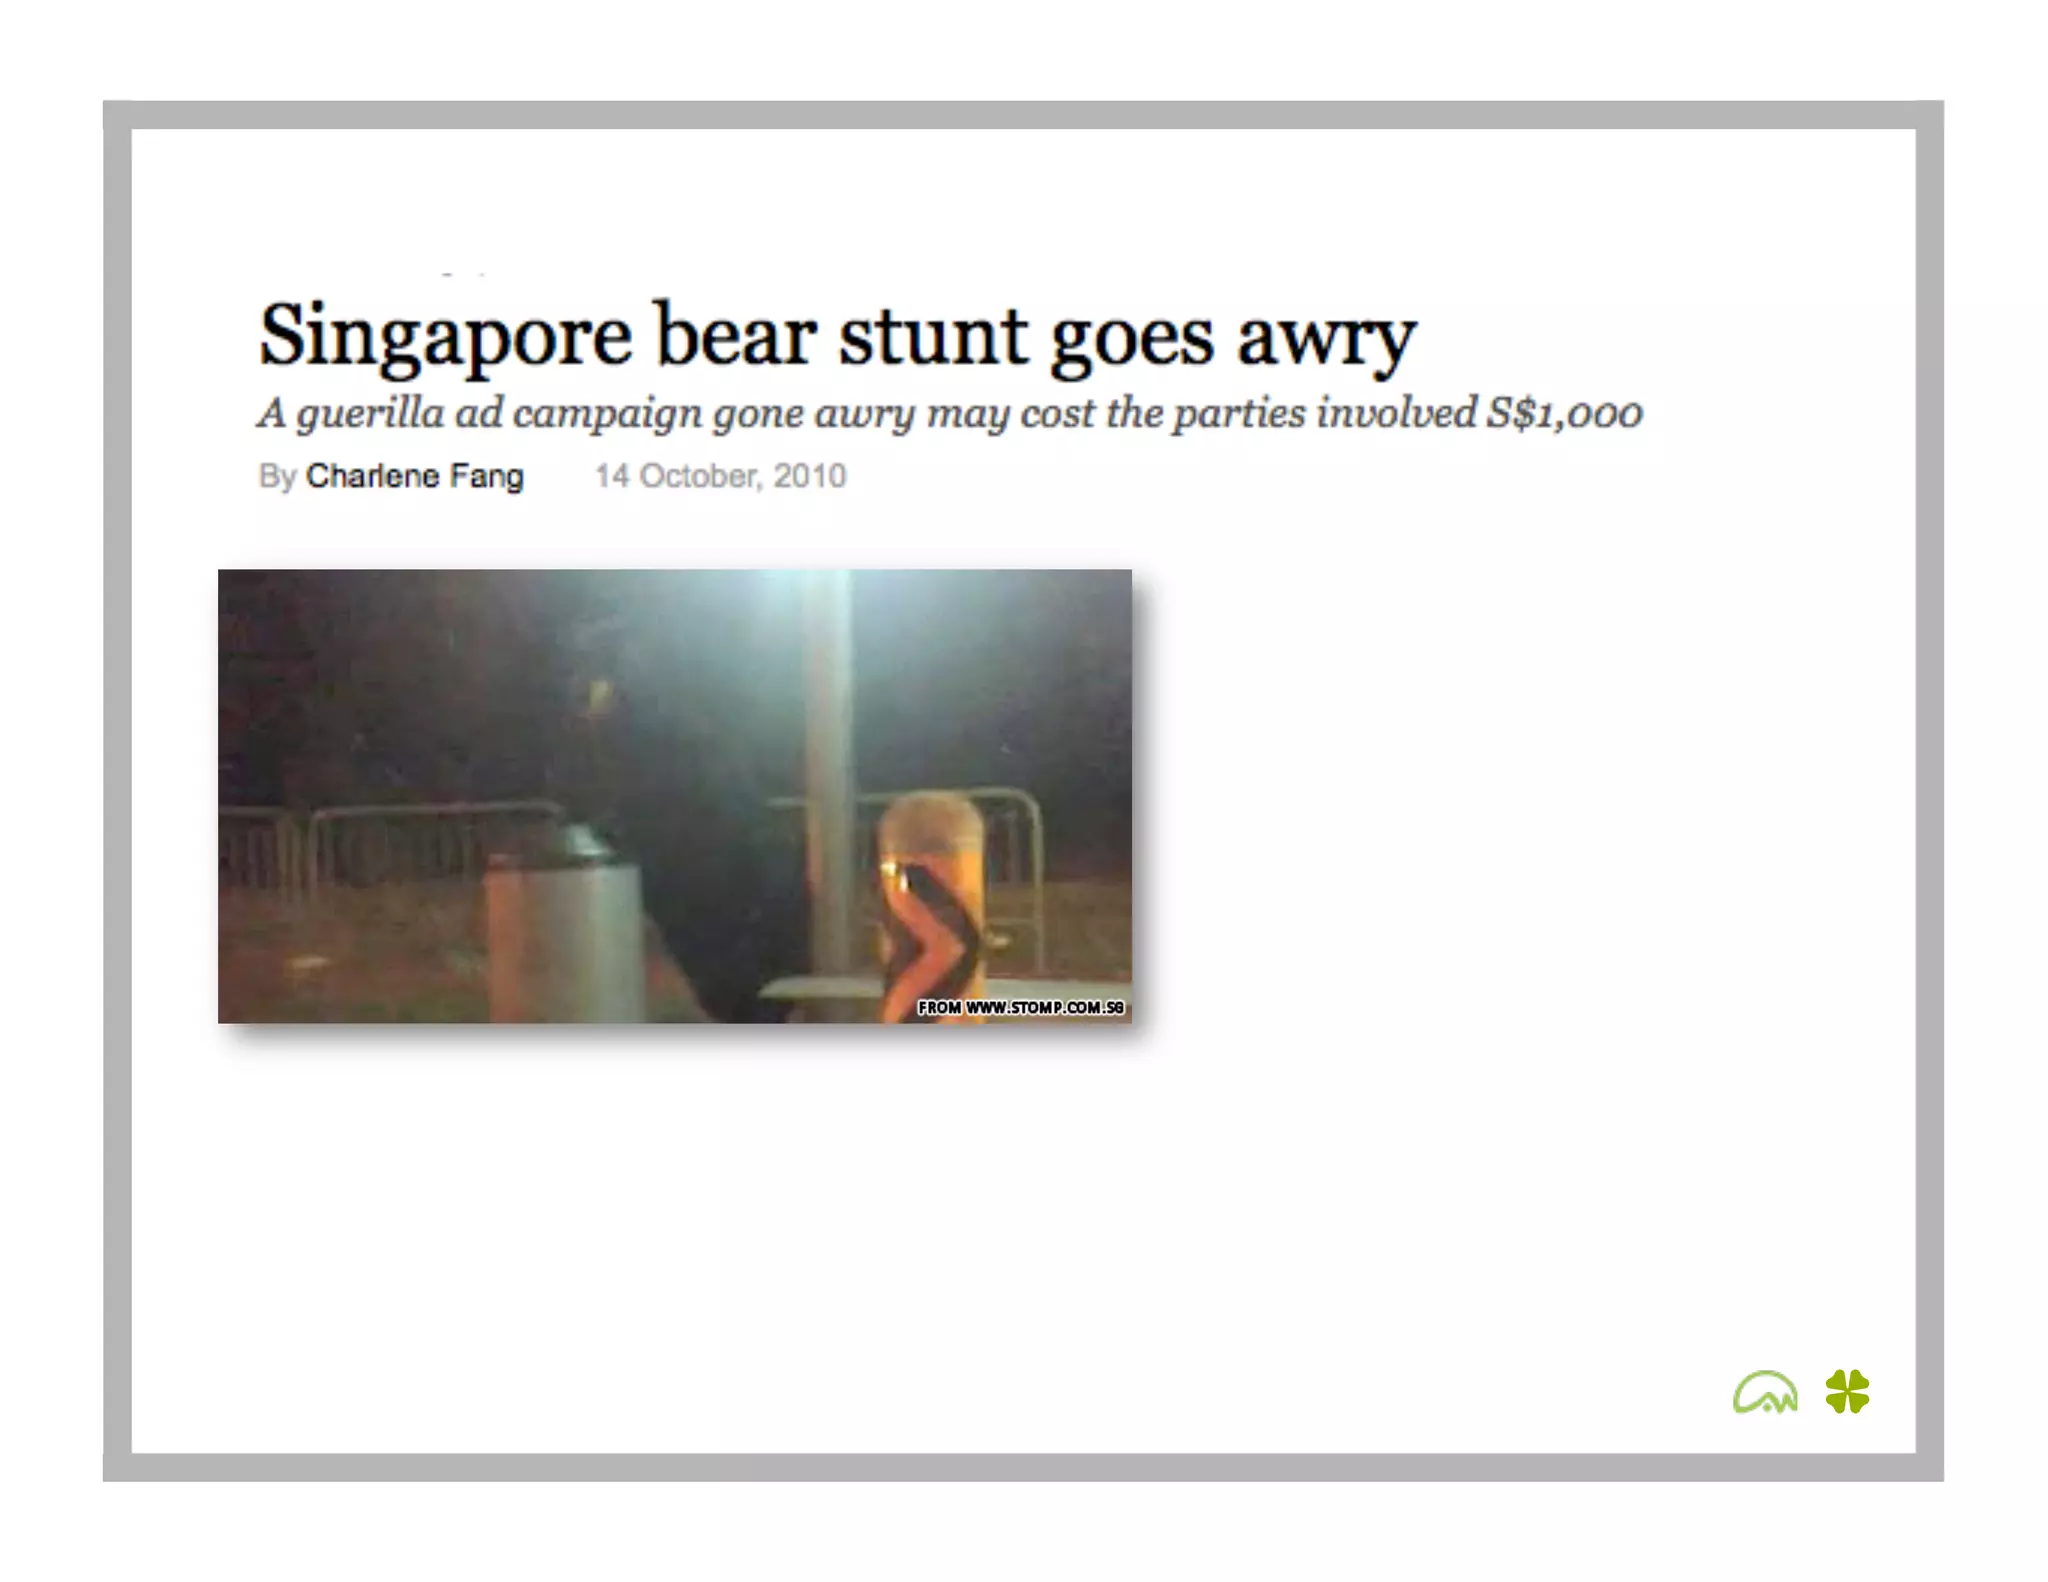Select the date 14 October, 2010
This screenshot has height=1582, width=2048.
pos(720,476)
